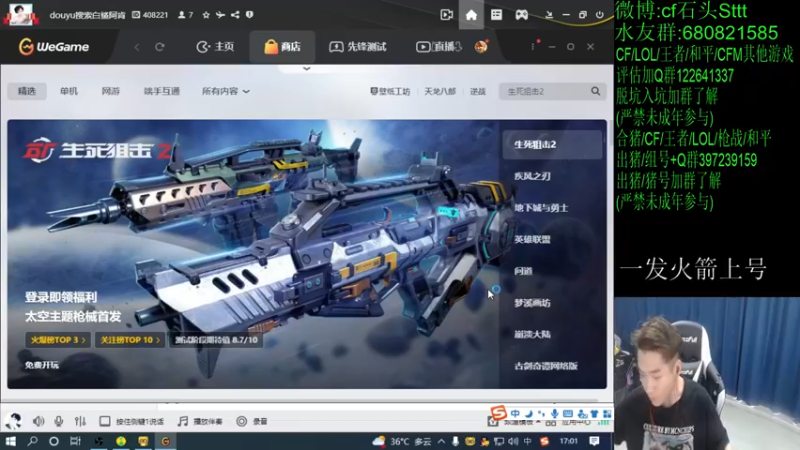Open the Windows Start menu

pos(10,441)
